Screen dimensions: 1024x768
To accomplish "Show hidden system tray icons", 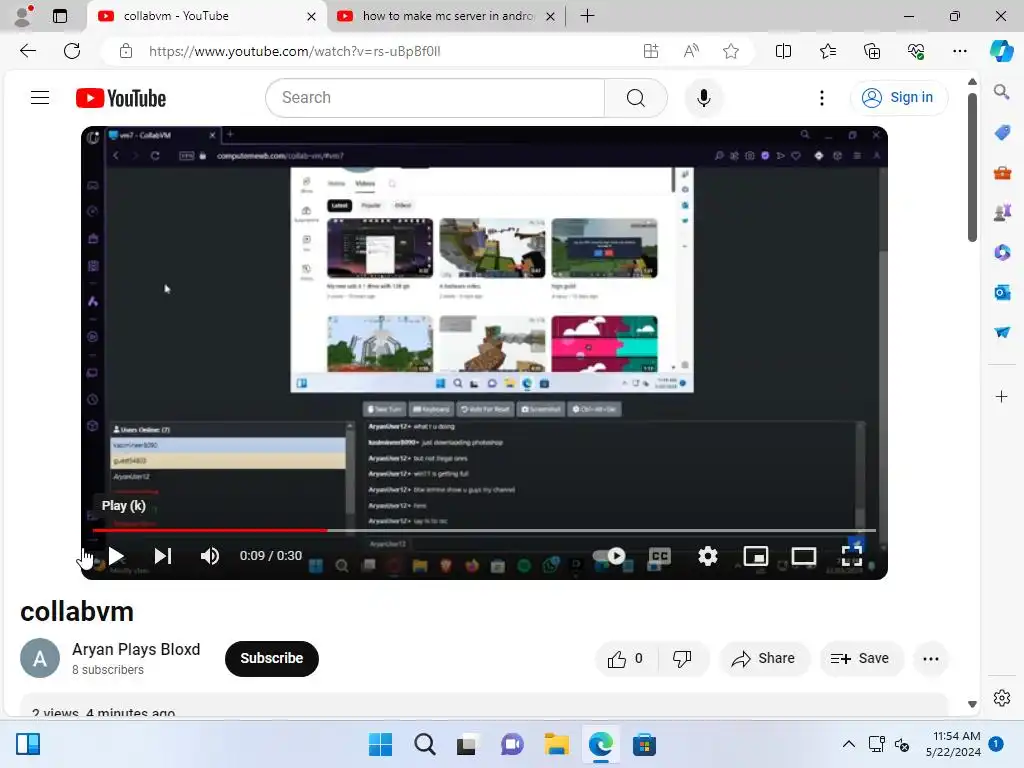I will coord(848,744).
